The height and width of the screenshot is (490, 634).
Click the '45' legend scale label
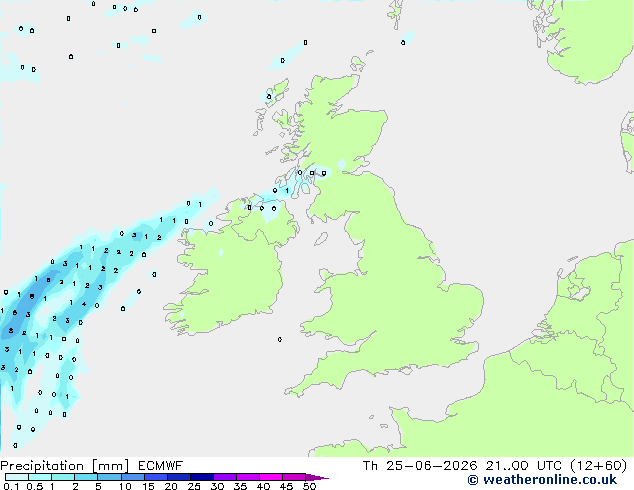point(286,486)
